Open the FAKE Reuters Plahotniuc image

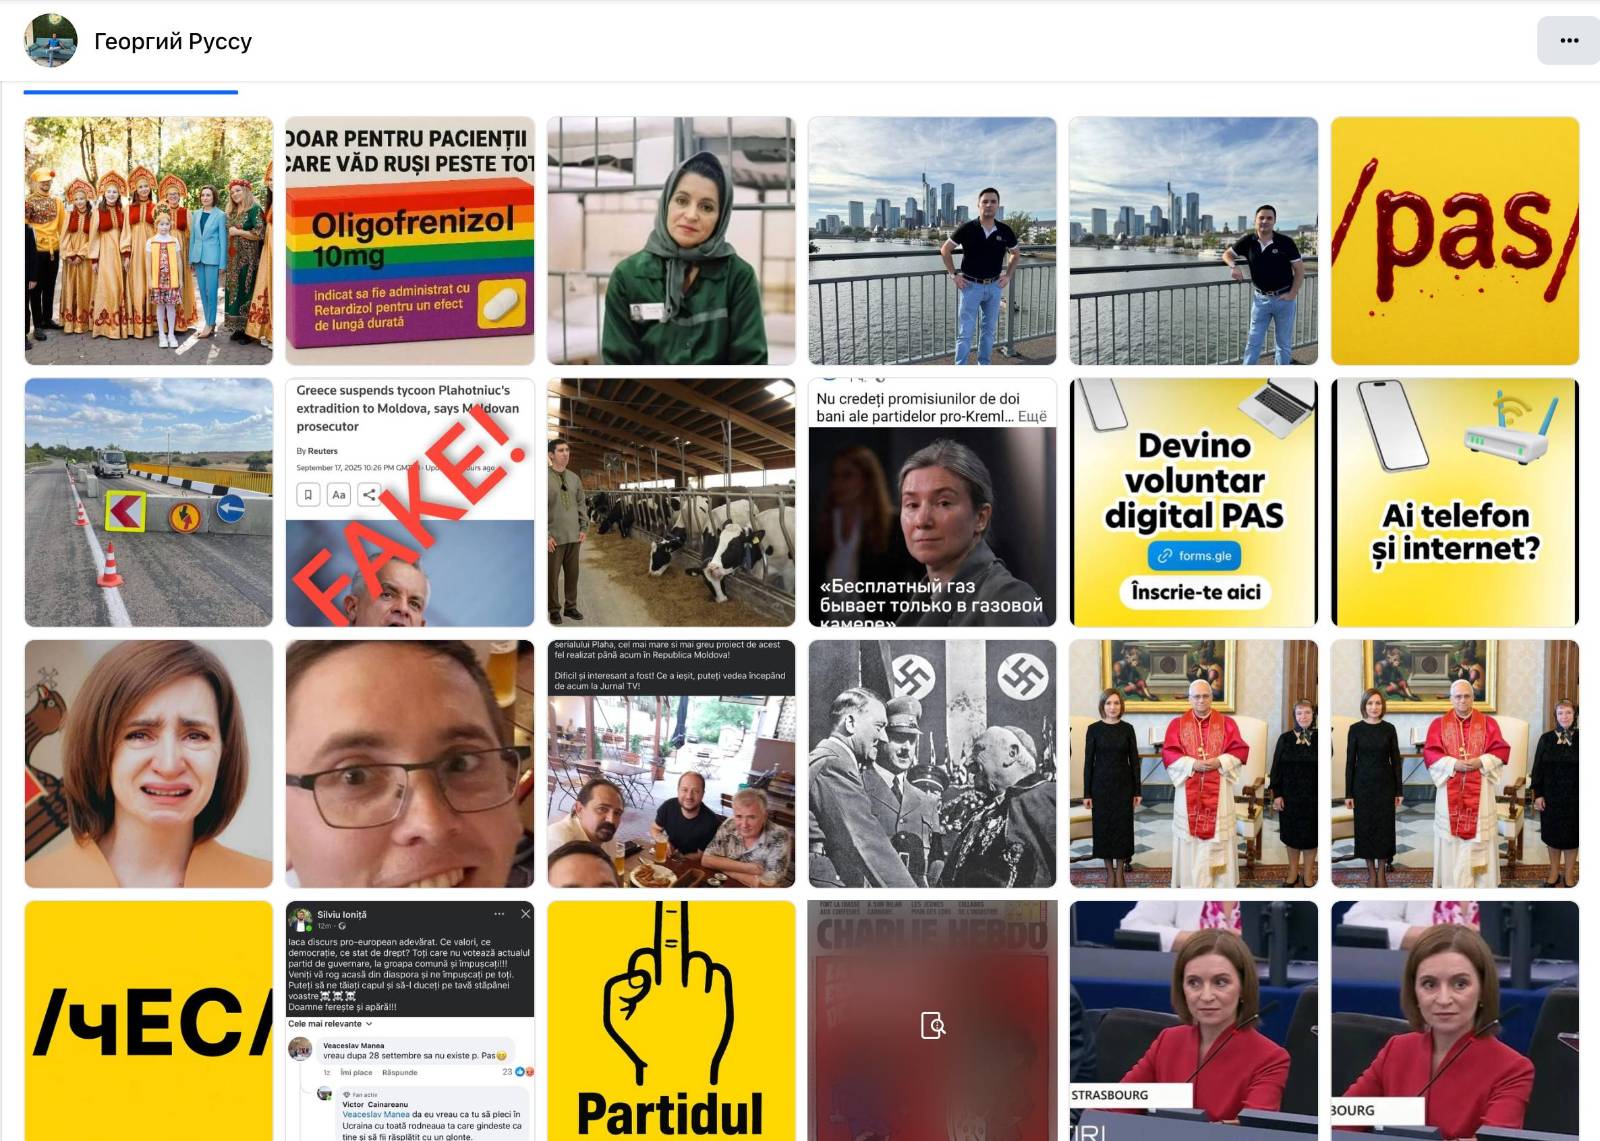[x=410, y=502]
